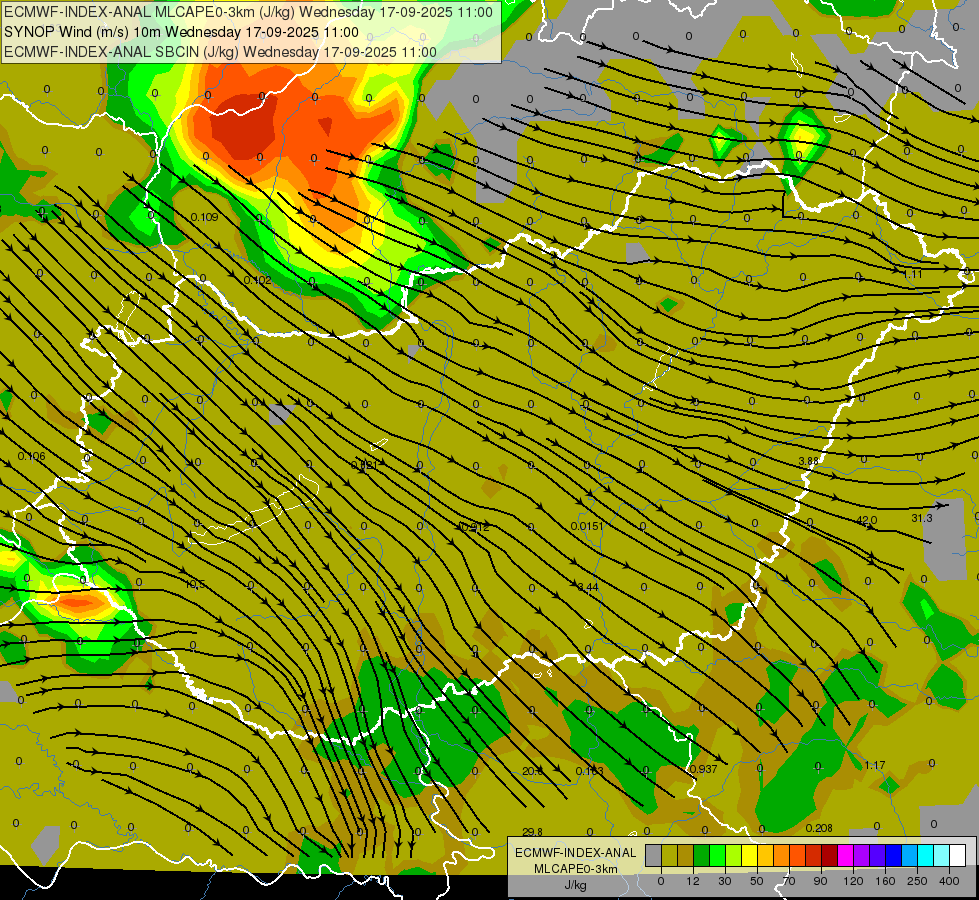Click the 0.106 value on the map
979x900 pixels.
tap(31, 456)
